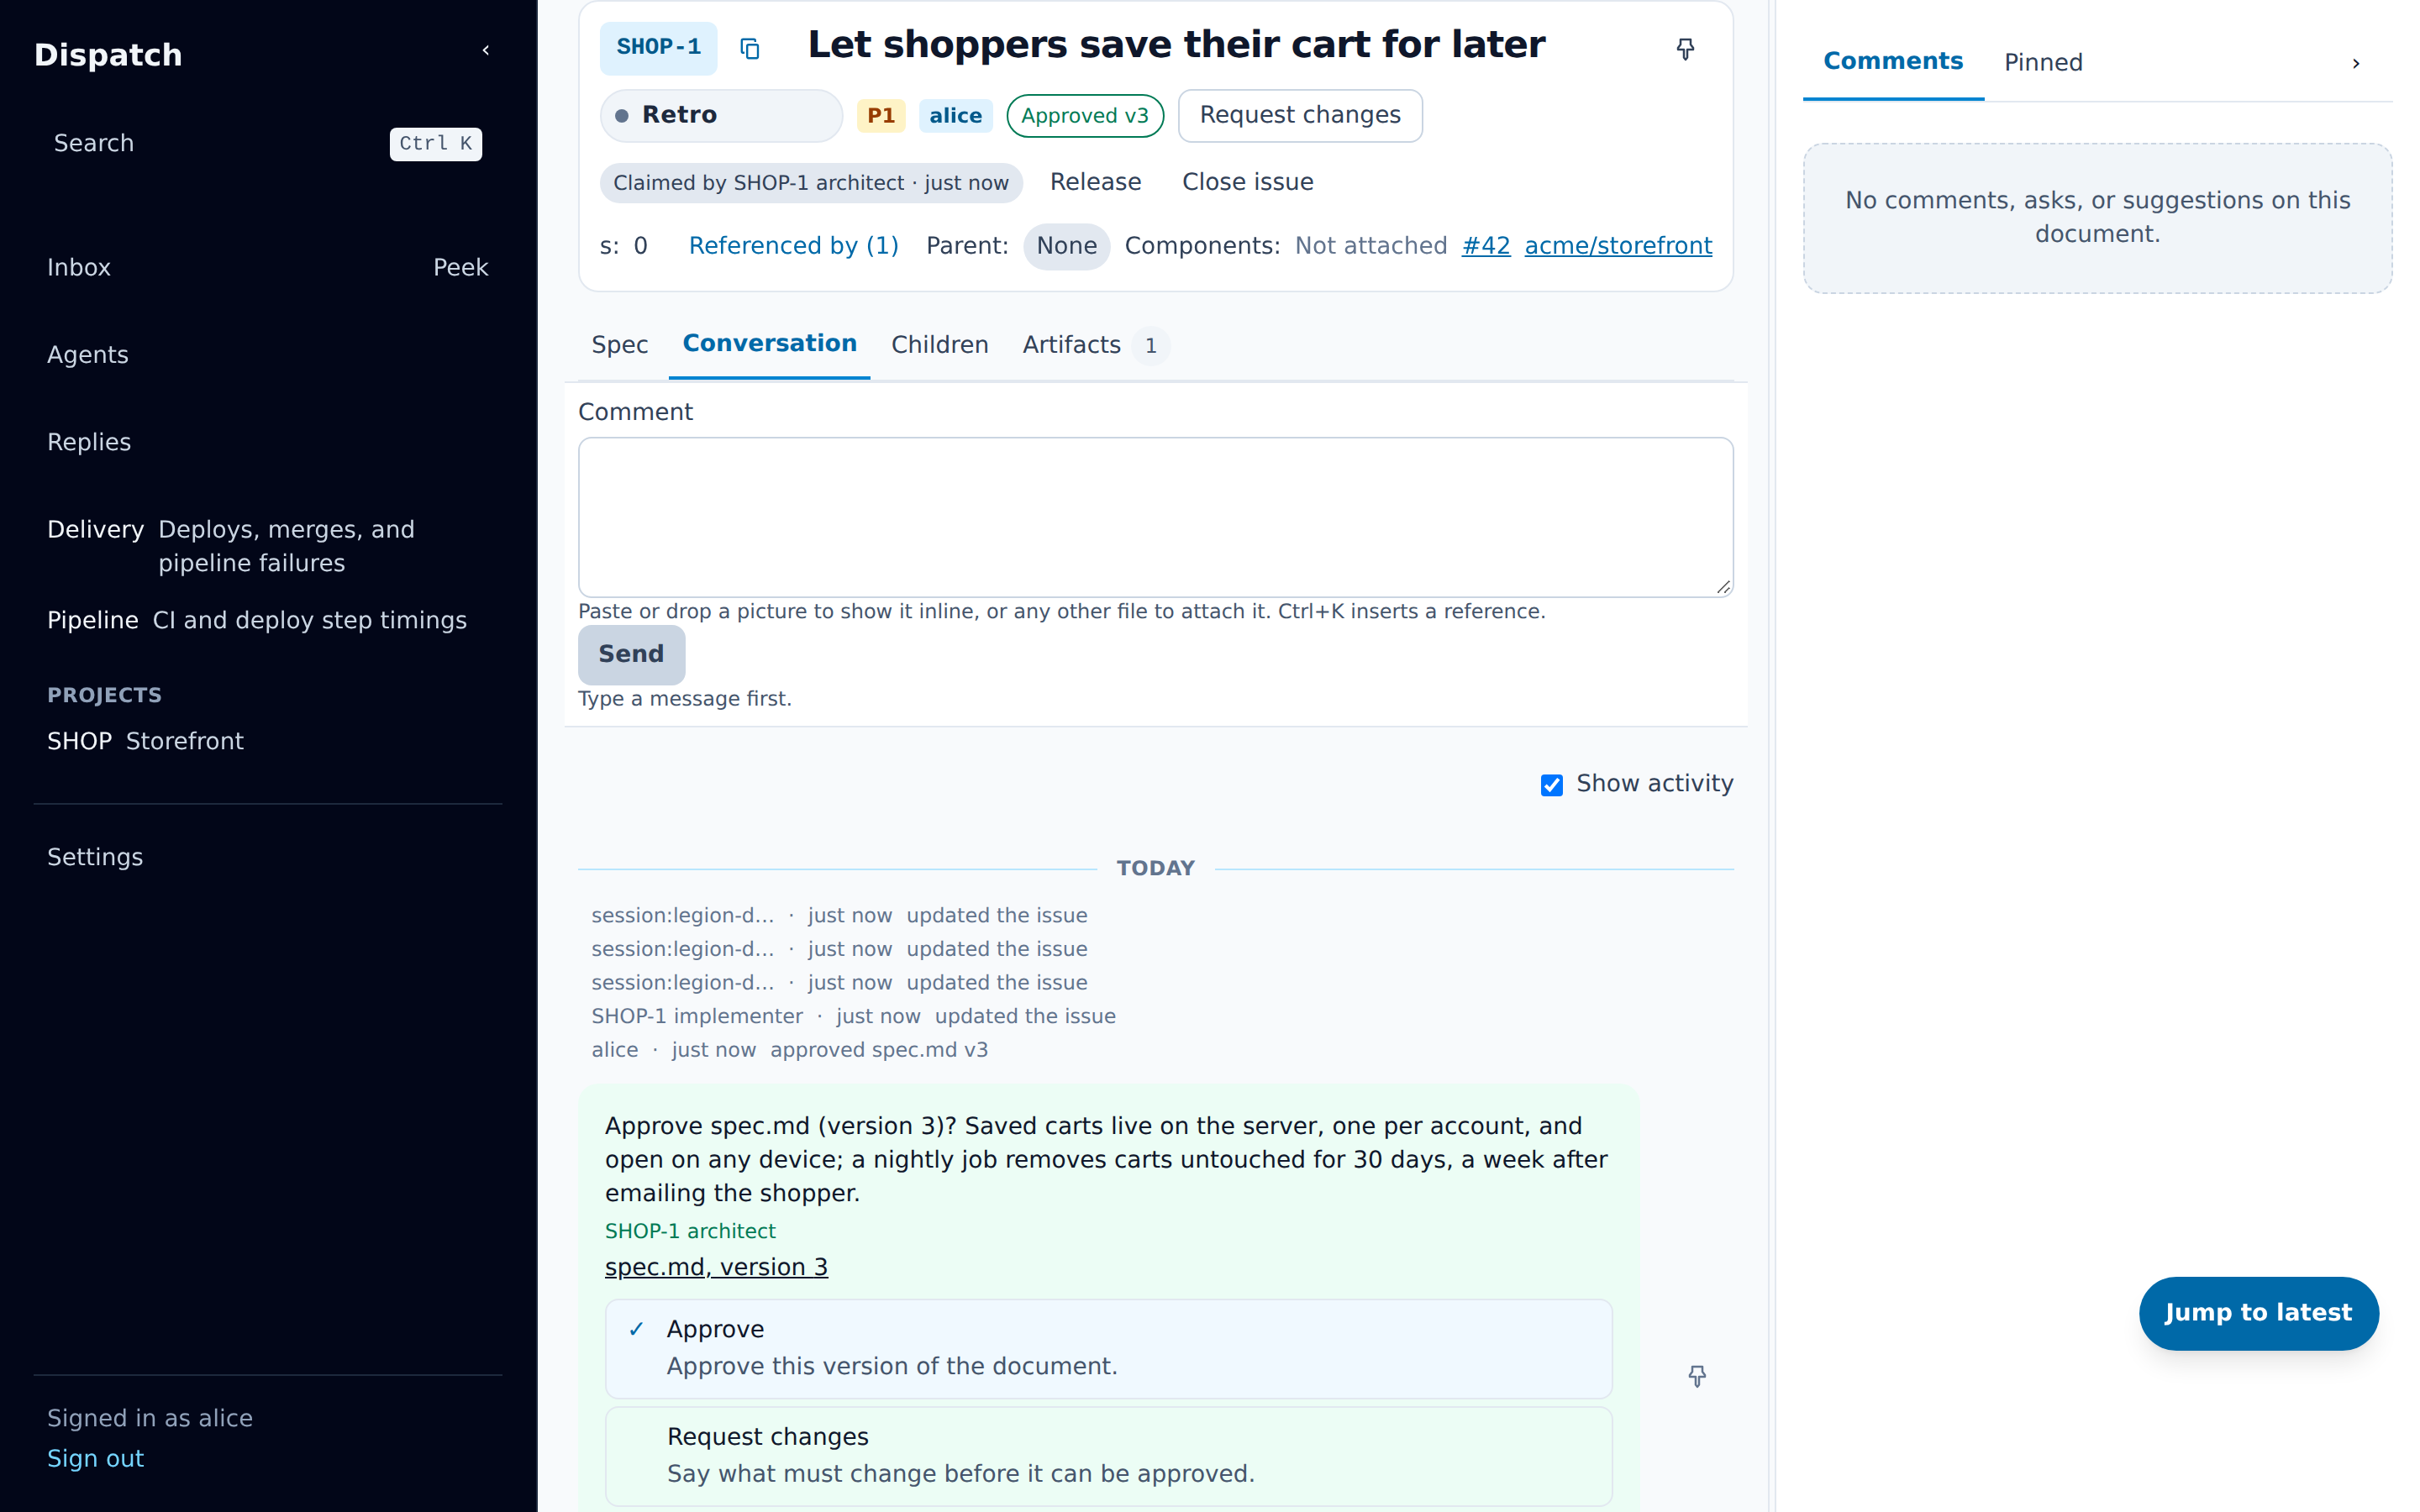
Task: Open the Delivery section
Action: 267,546
